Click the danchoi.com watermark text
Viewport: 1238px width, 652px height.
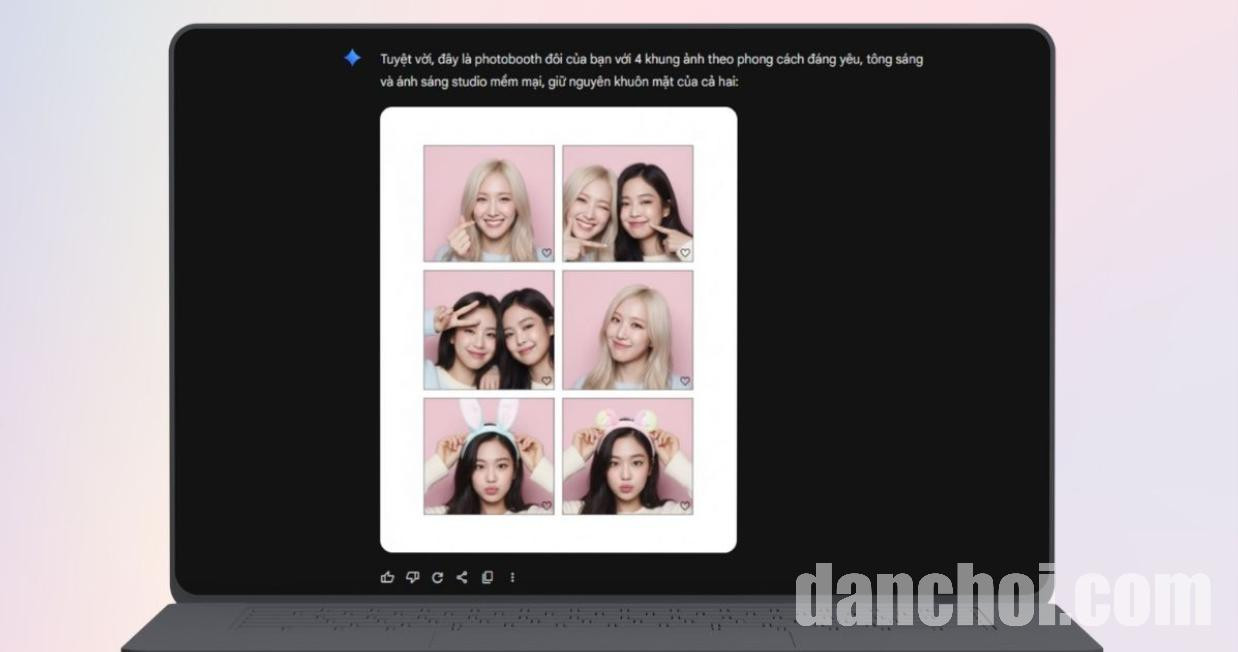point(1002,596)
